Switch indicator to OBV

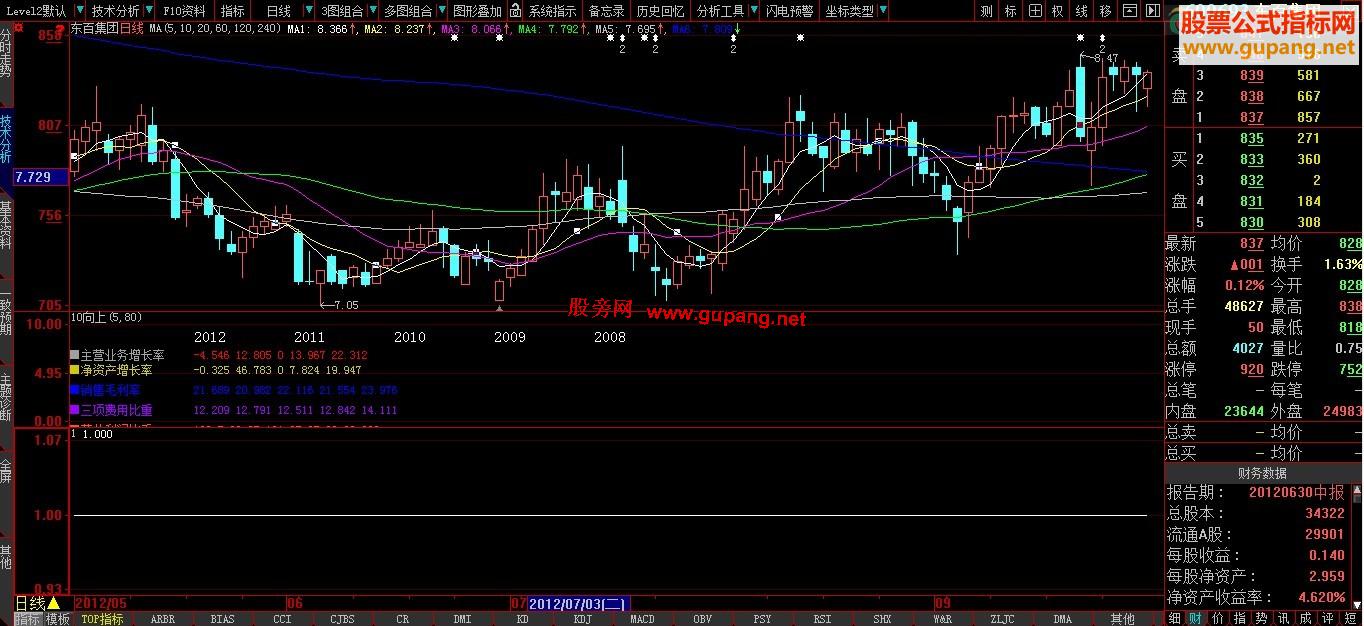coord(702,619)
